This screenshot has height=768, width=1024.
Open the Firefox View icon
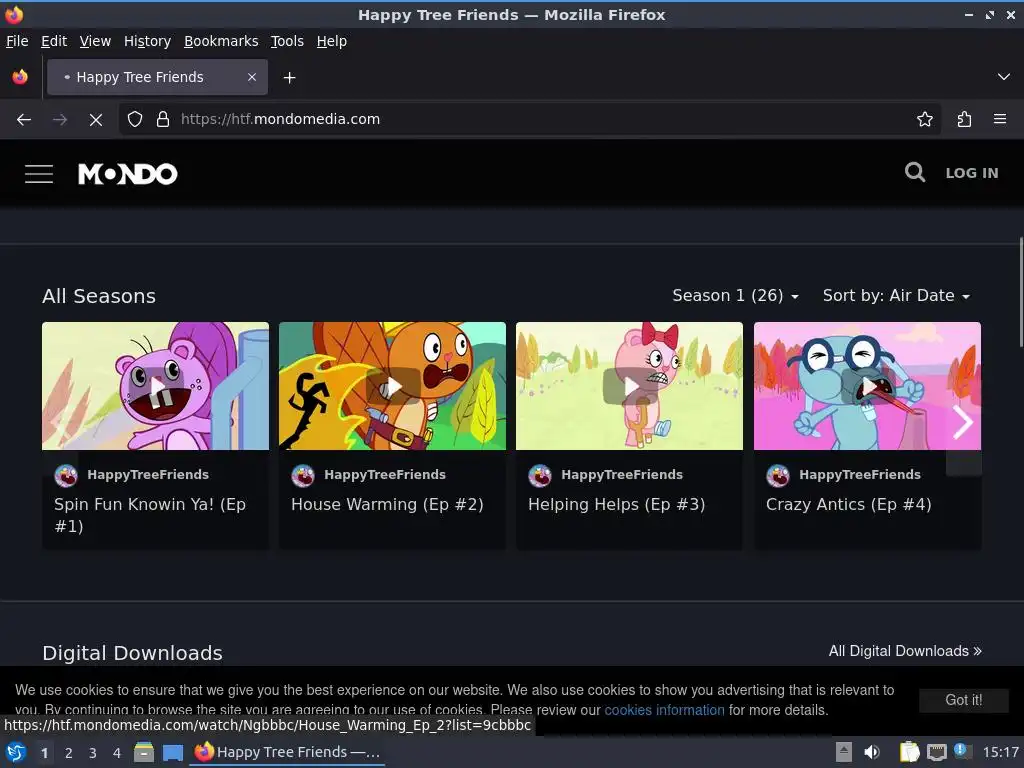coord(20,77)
